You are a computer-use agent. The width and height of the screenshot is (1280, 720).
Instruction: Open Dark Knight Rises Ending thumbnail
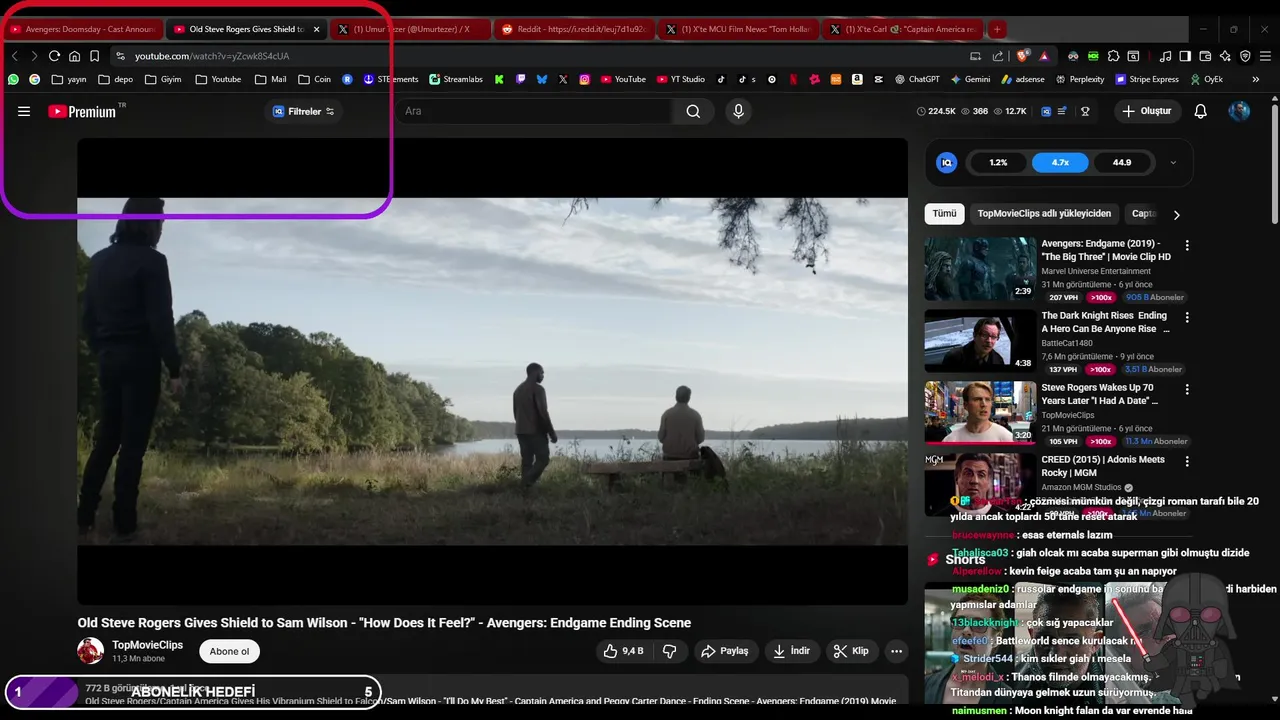(980, 340)
